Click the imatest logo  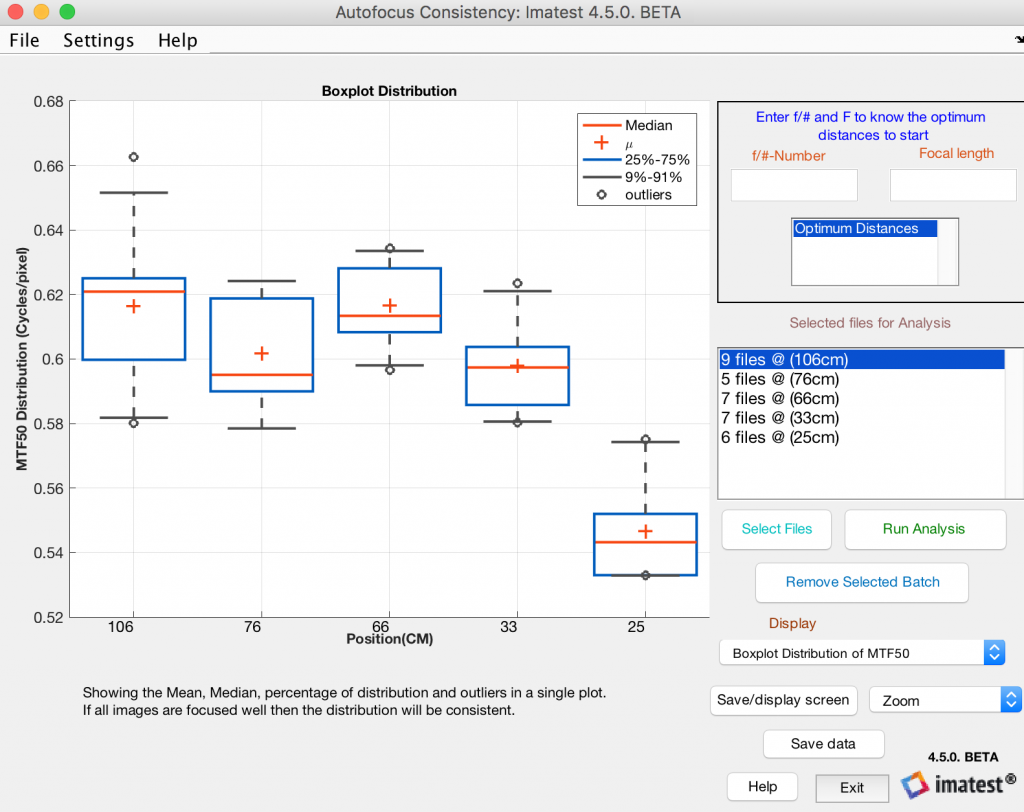click(x=958, y=784)
